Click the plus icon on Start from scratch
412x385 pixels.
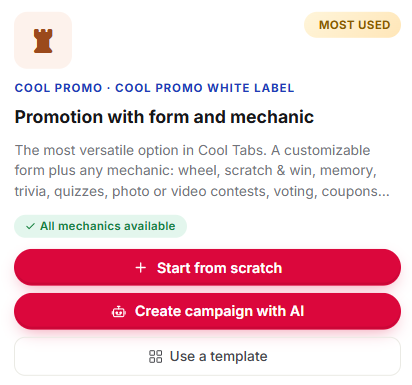[141, 267]
